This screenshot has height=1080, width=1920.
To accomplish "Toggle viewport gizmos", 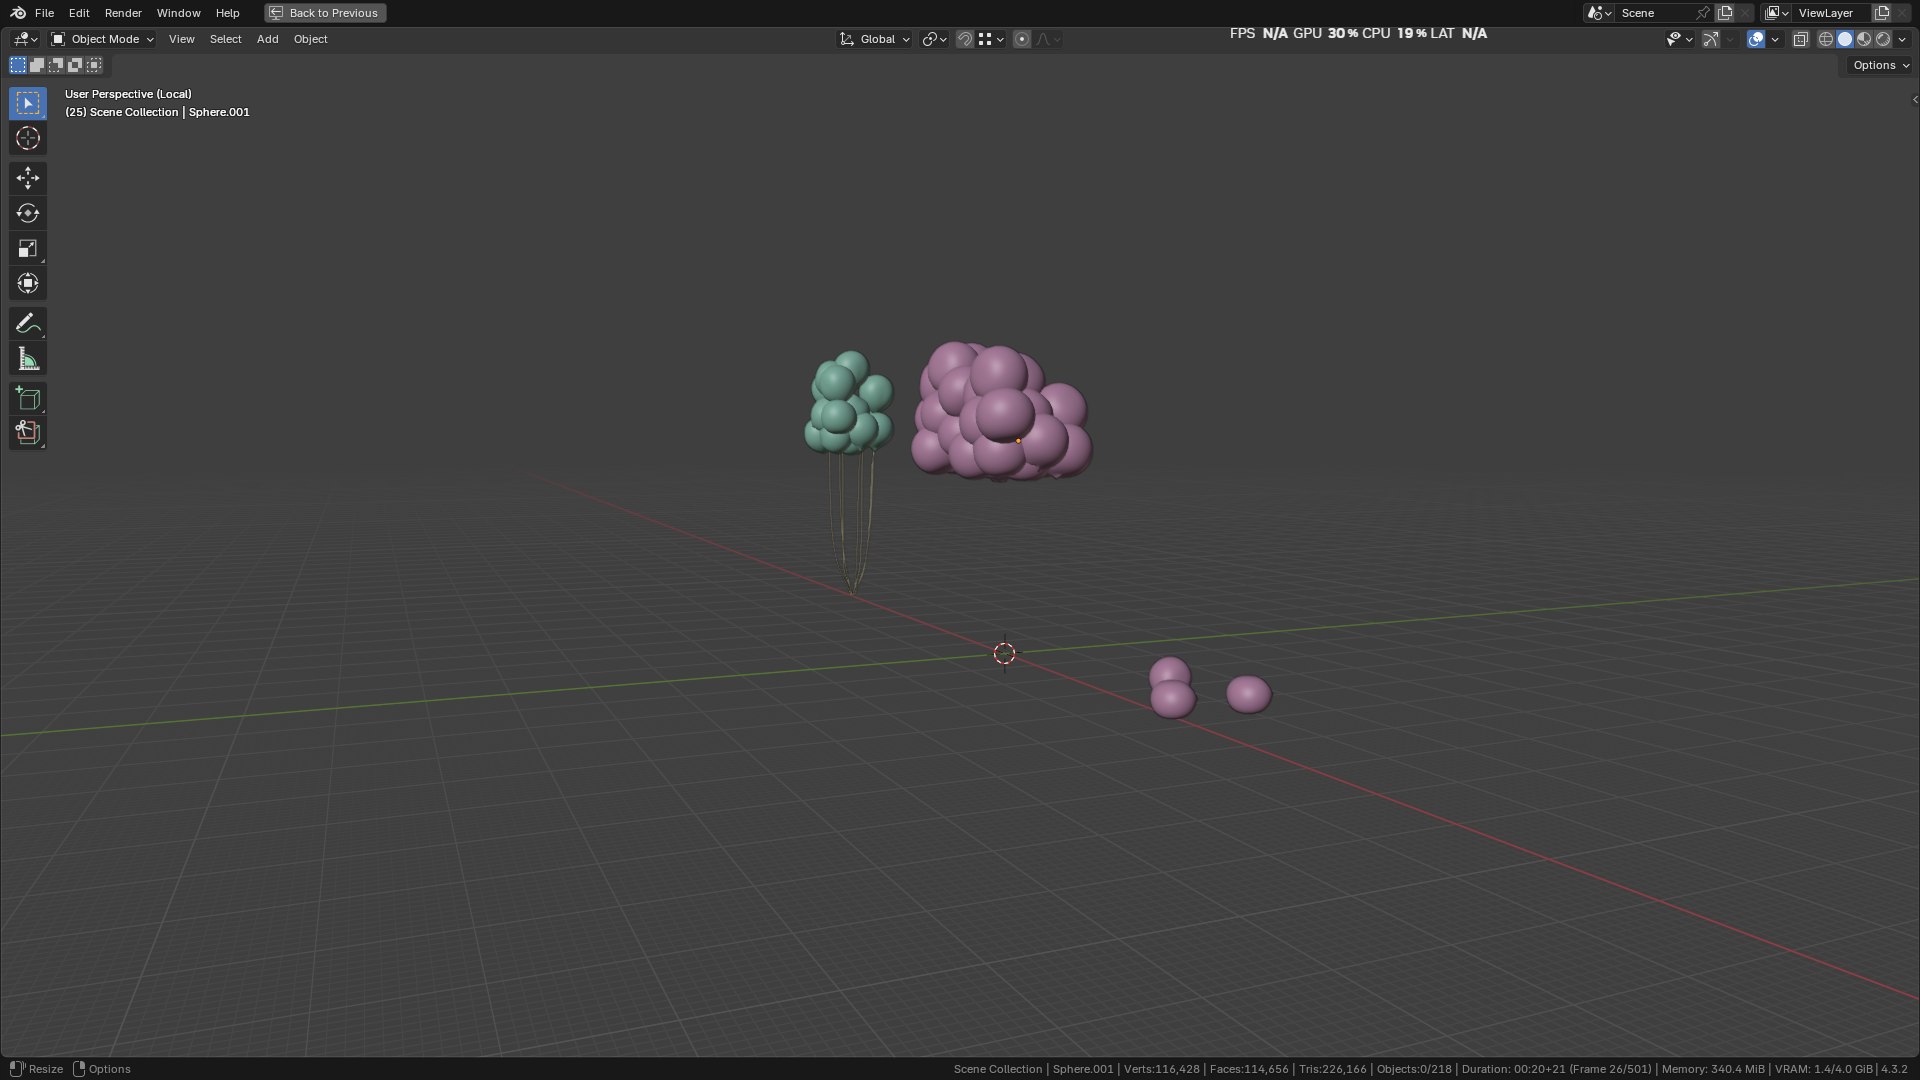I will click(1711, 39).
